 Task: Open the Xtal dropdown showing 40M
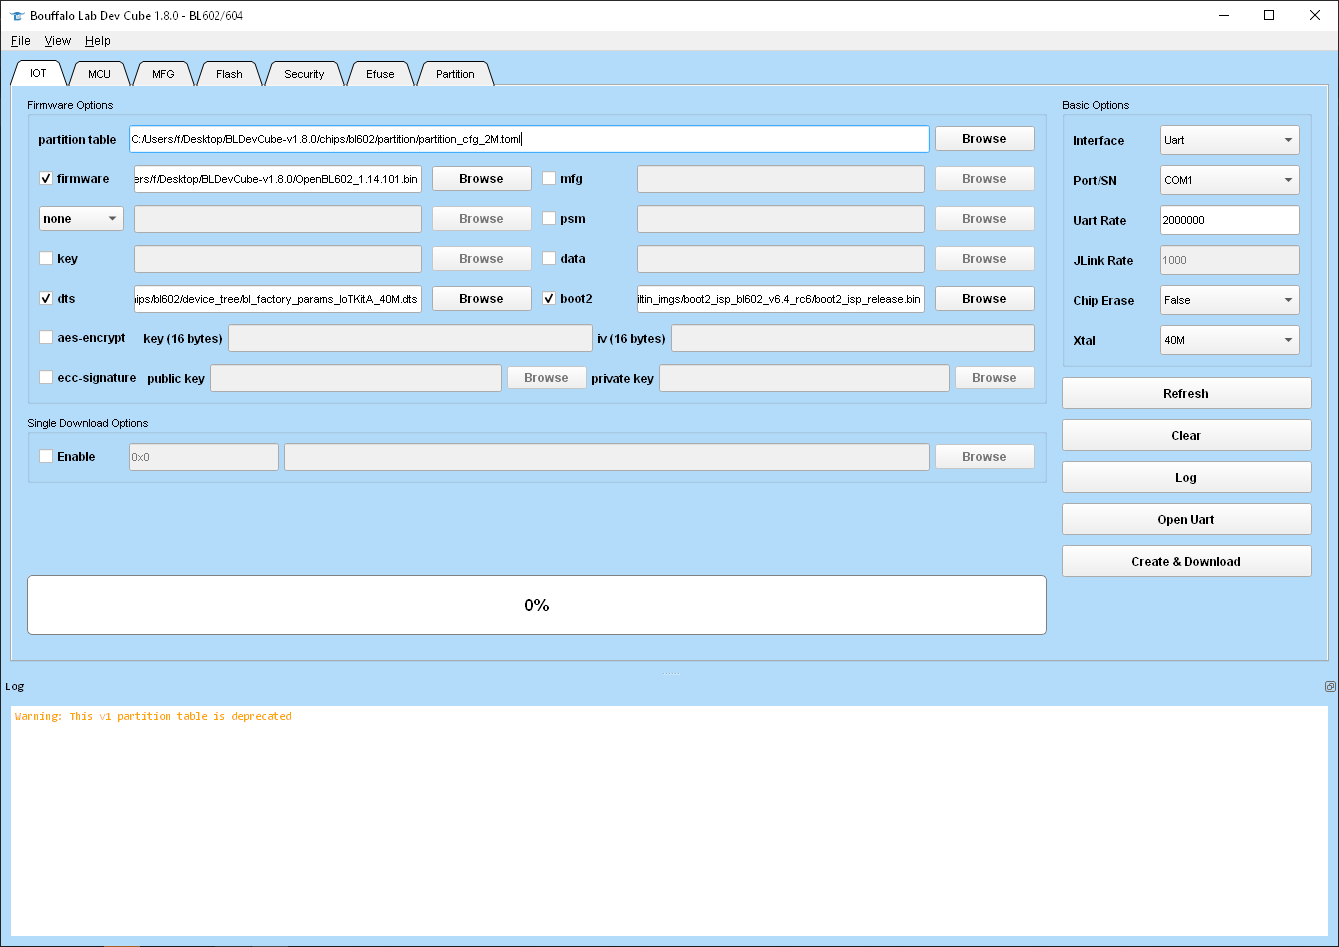[x=1230, y=340]
